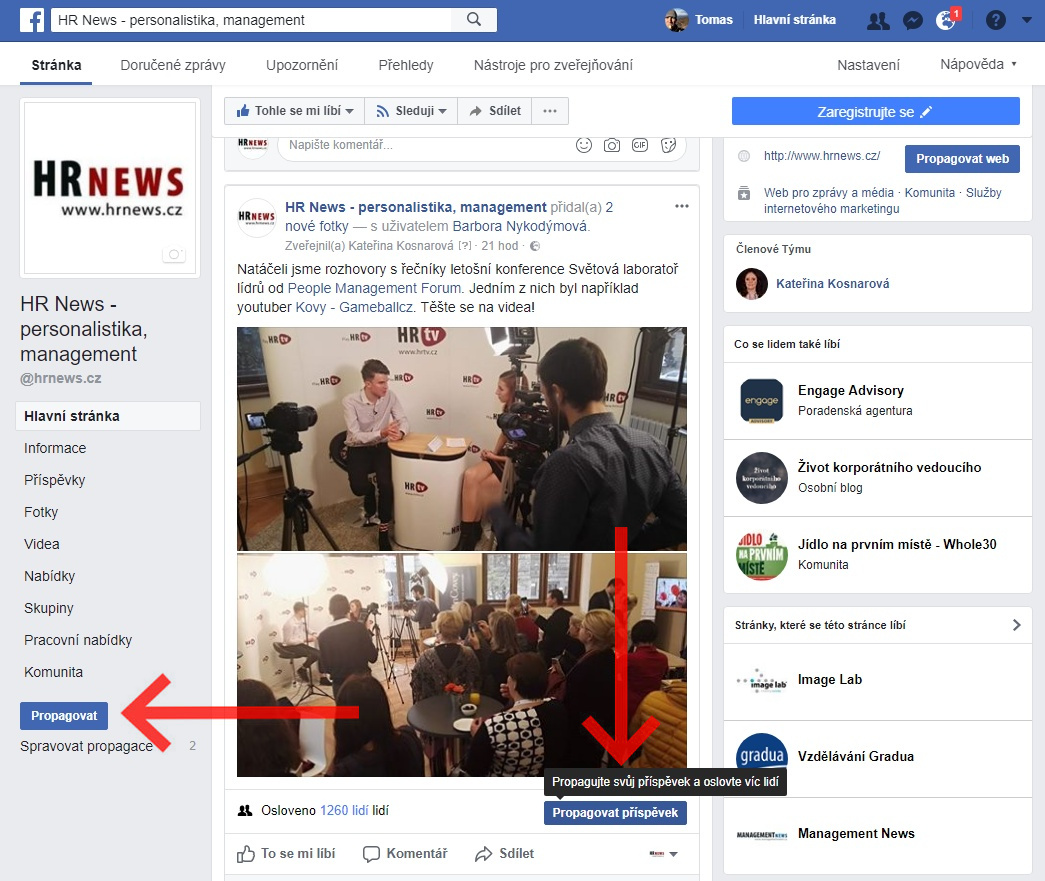Screen dimensions: 1045x881
Task: Click the Propagovat příspěvek button
Action: tap(615, 813)
